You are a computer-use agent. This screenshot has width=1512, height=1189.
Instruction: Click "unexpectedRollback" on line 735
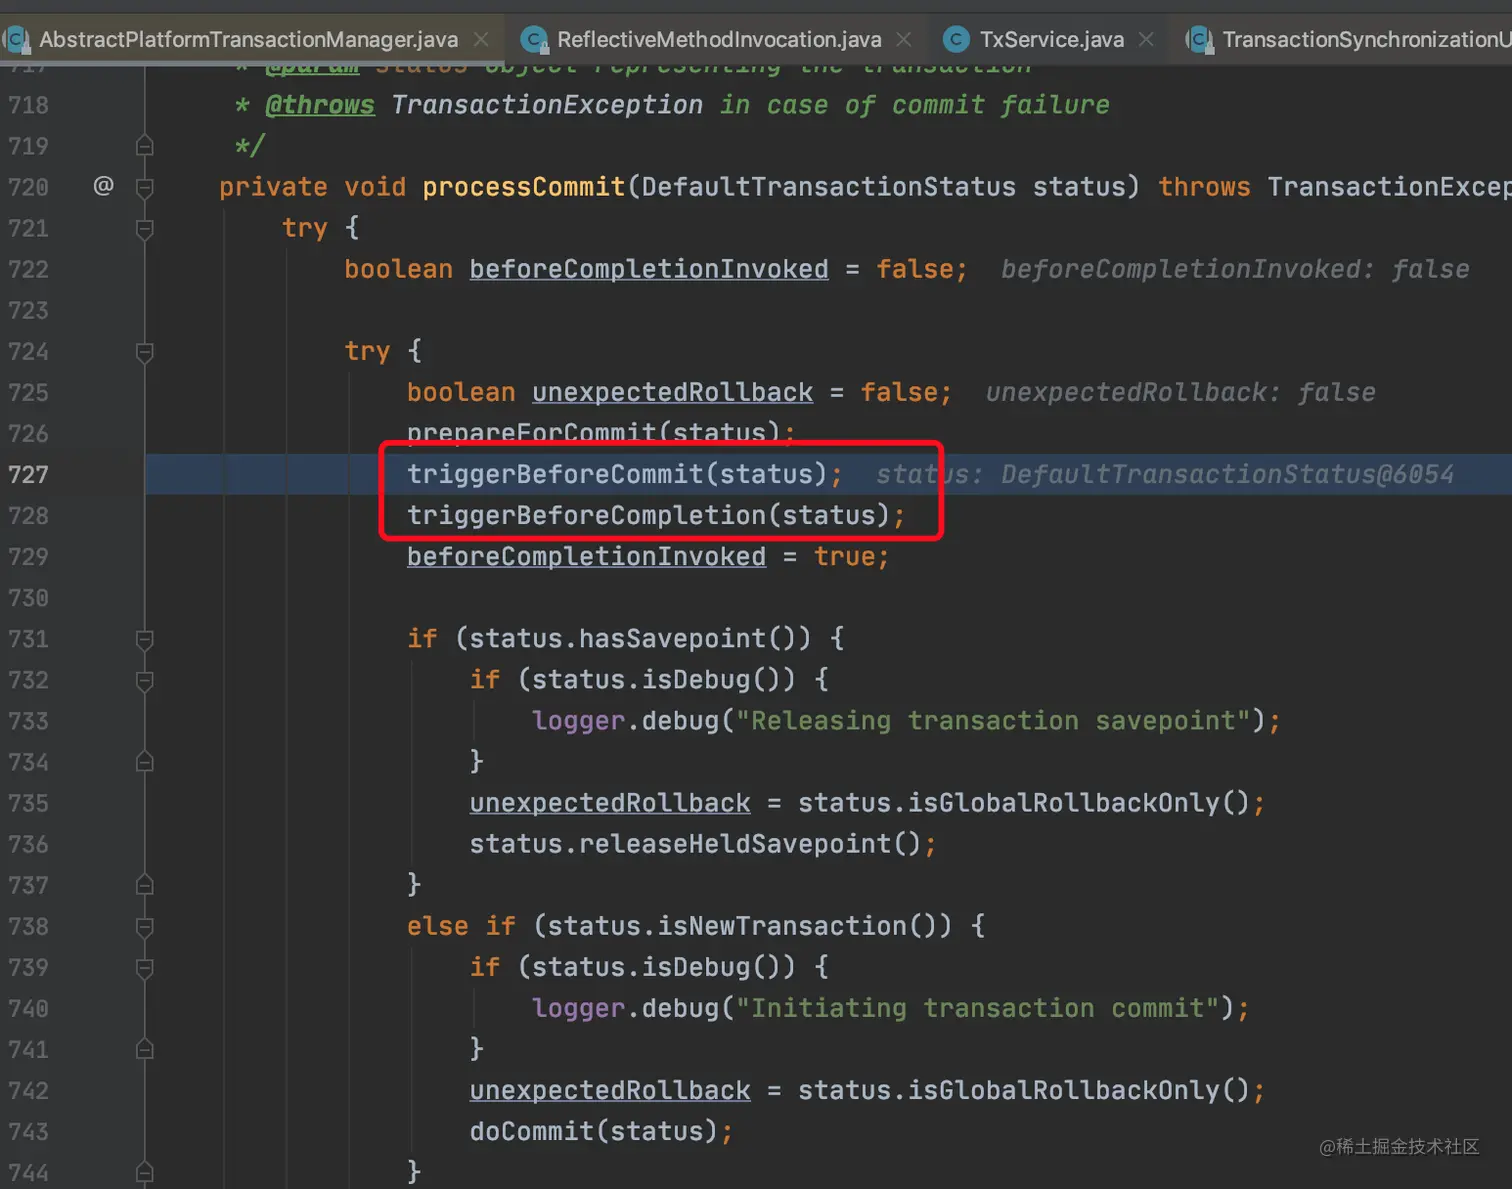click(610, 803)
